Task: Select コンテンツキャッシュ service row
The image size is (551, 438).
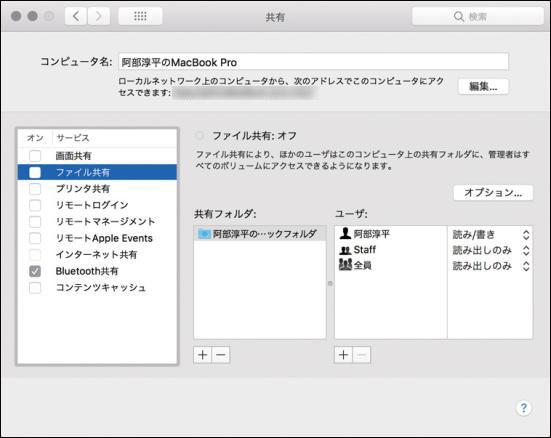Action: (97, 288)
